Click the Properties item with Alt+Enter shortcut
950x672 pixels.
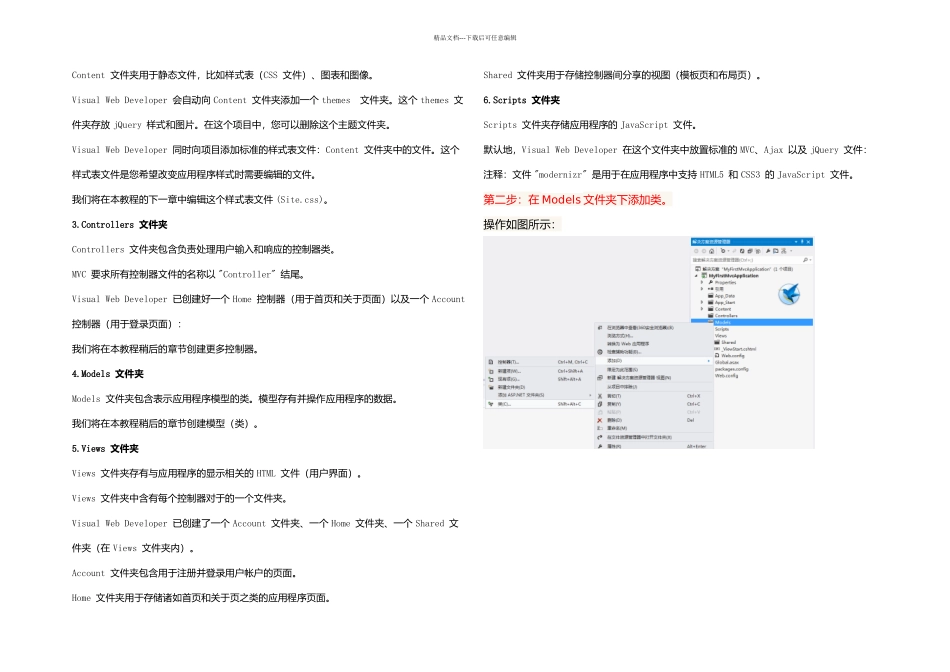pos(654,446)
